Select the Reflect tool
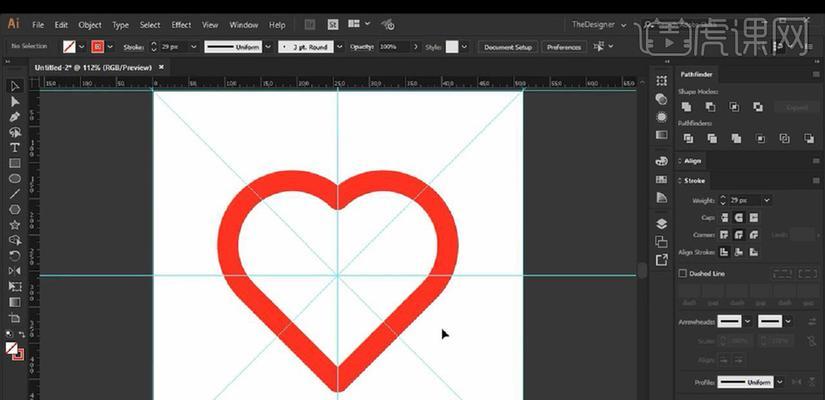This screenshot has width=825, height=400. pos(15,271)
